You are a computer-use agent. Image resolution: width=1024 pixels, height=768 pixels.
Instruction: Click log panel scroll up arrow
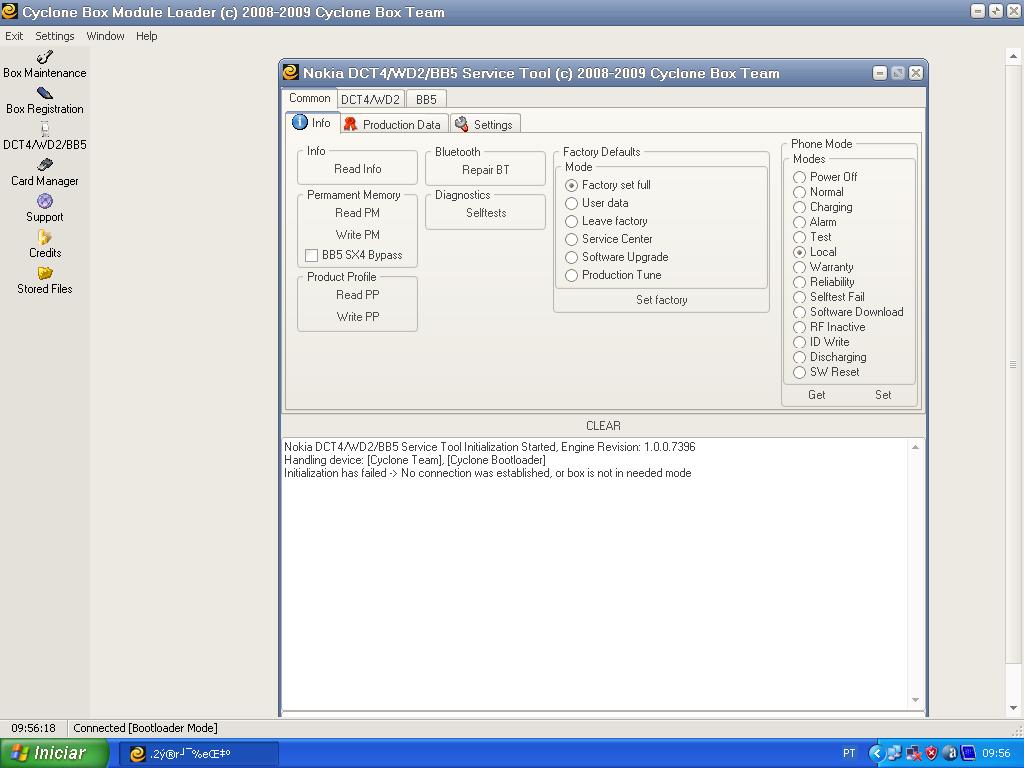coord(915,447)
